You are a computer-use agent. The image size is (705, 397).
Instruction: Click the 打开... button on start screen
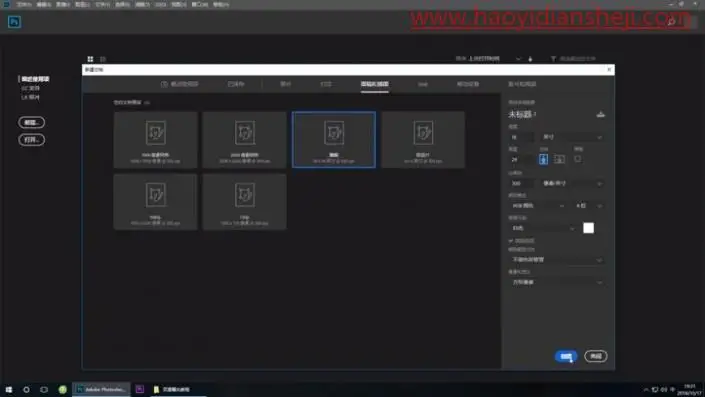coord(31,140)
